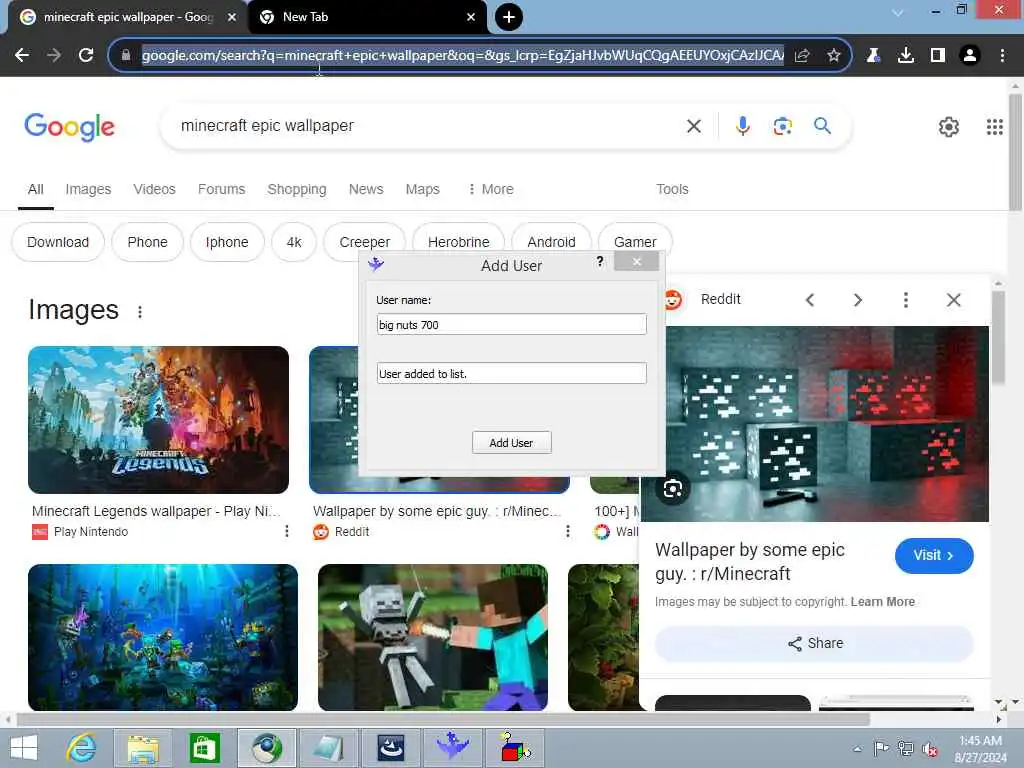Clear the Google search box
The image size is (1024, 768).
click(694, 126)
